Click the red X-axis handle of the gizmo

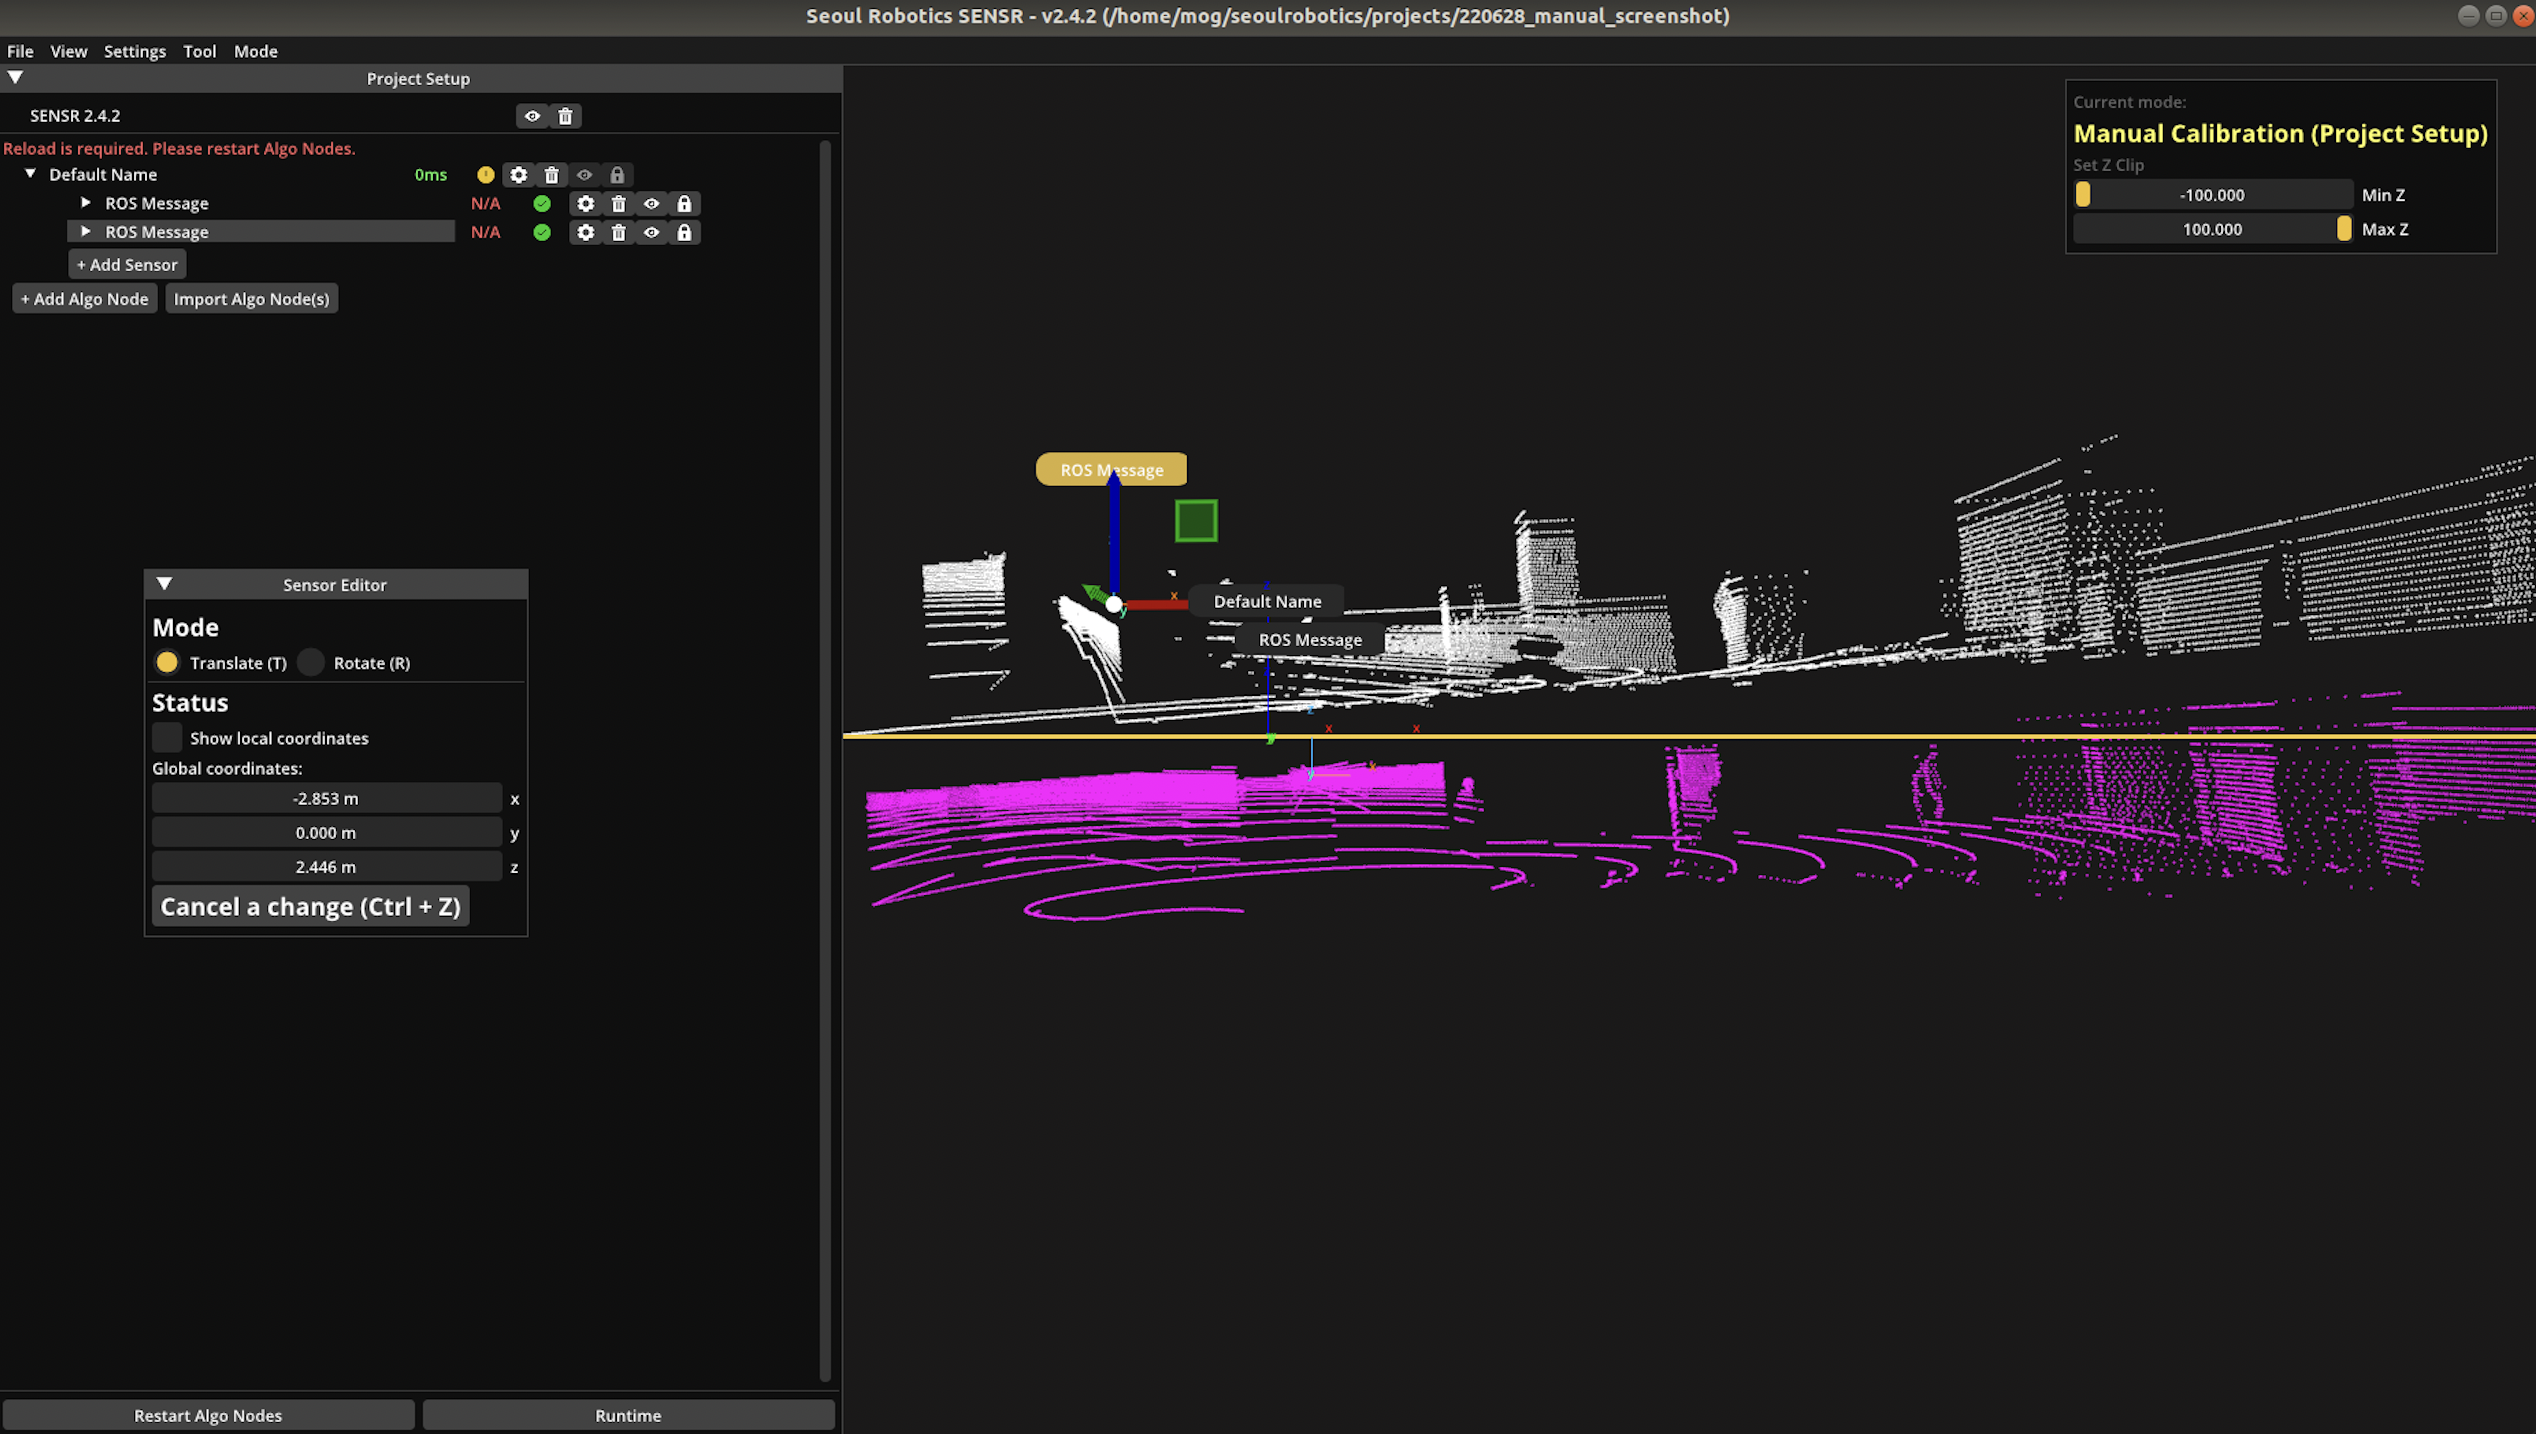(1157, 604)
